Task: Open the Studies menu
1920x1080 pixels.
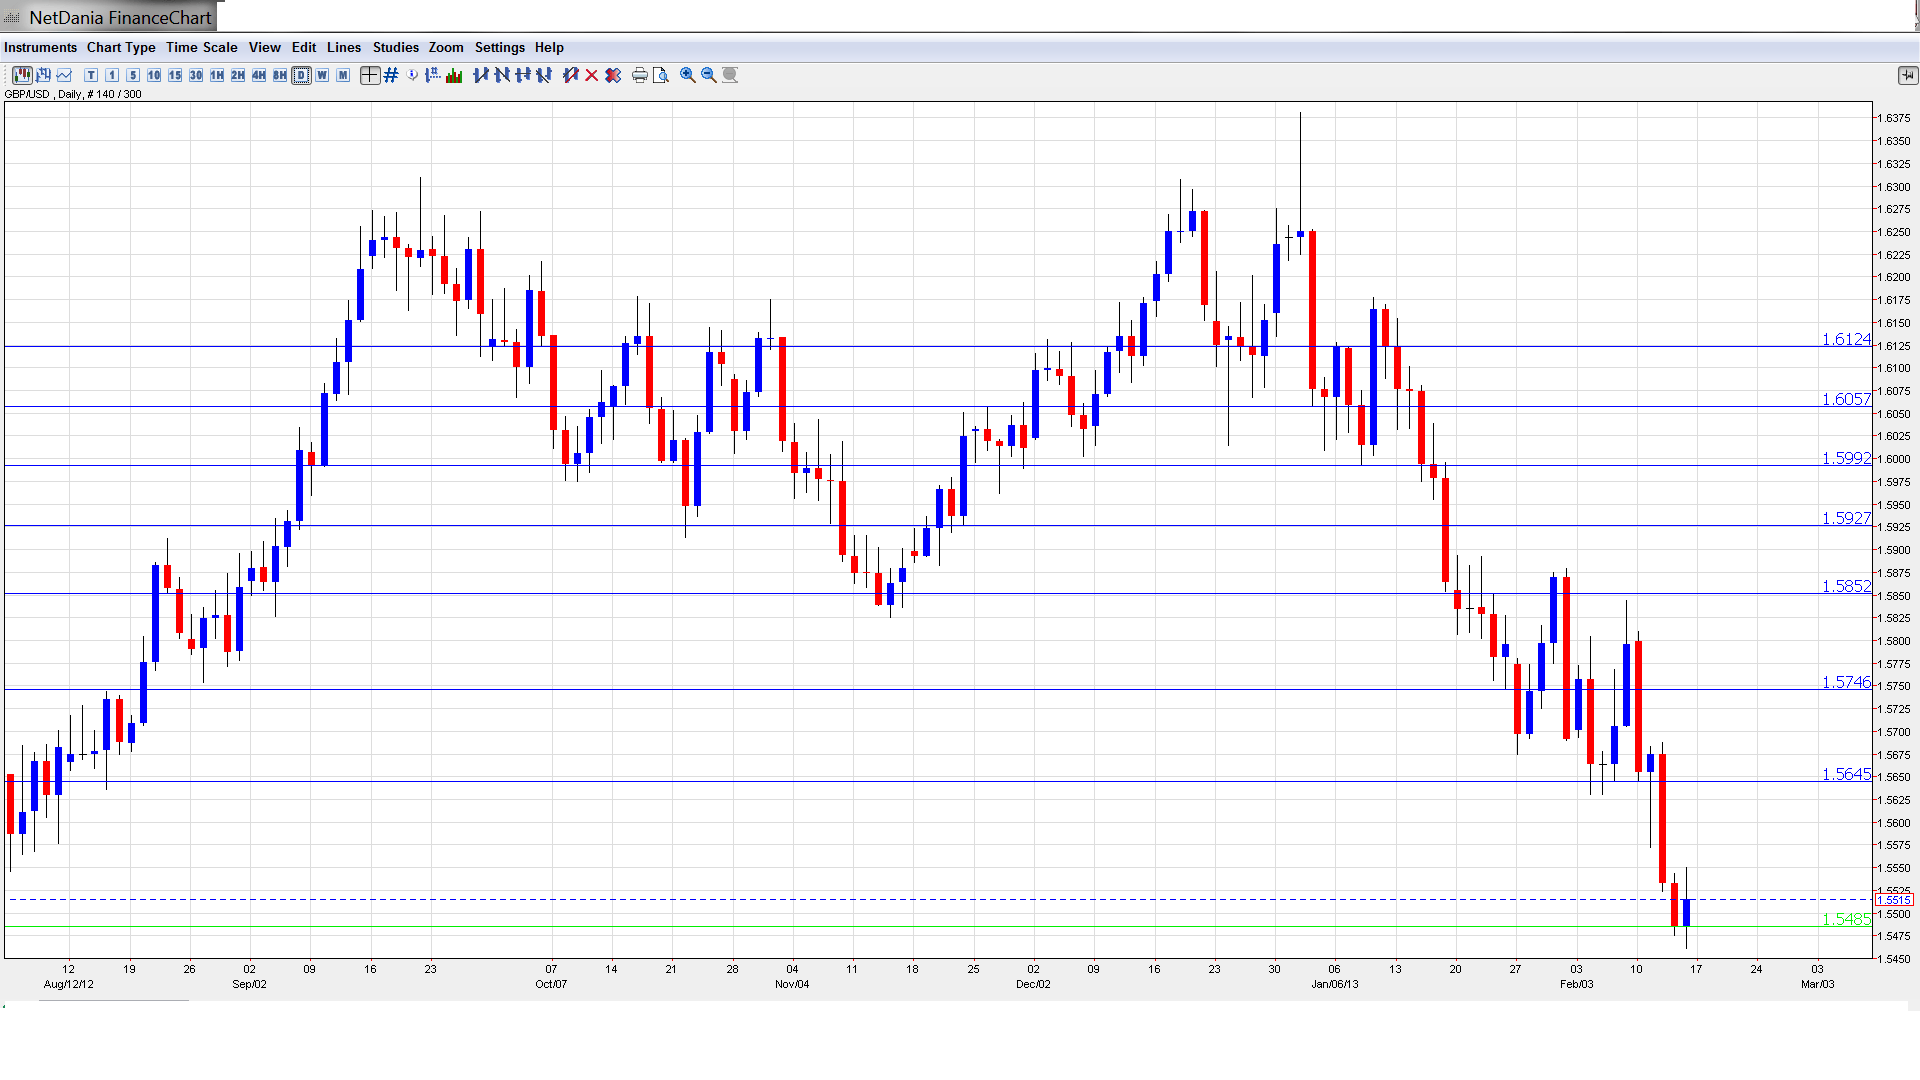Action: pos(395,47)
